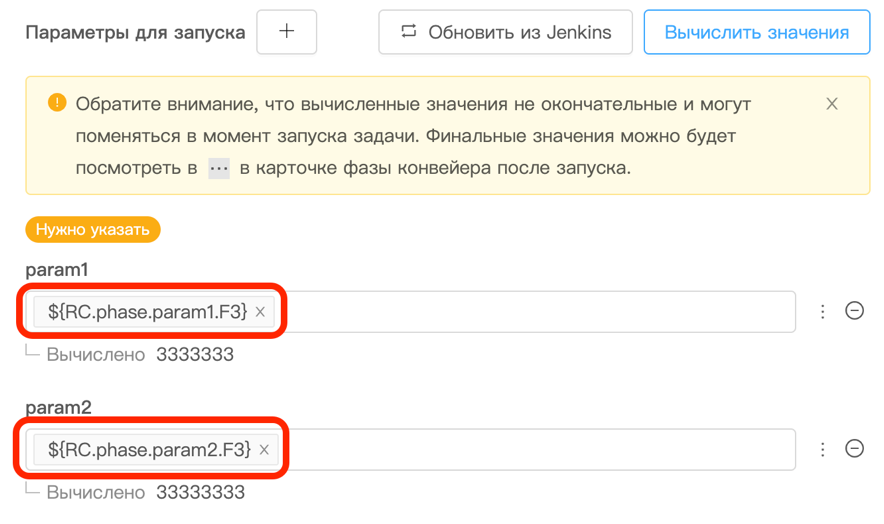The image size is (884, 524).
Task: Select the ${RC.phase.param2.F3} tag chip
Action: pyautogui.click(x=148, y=450)
